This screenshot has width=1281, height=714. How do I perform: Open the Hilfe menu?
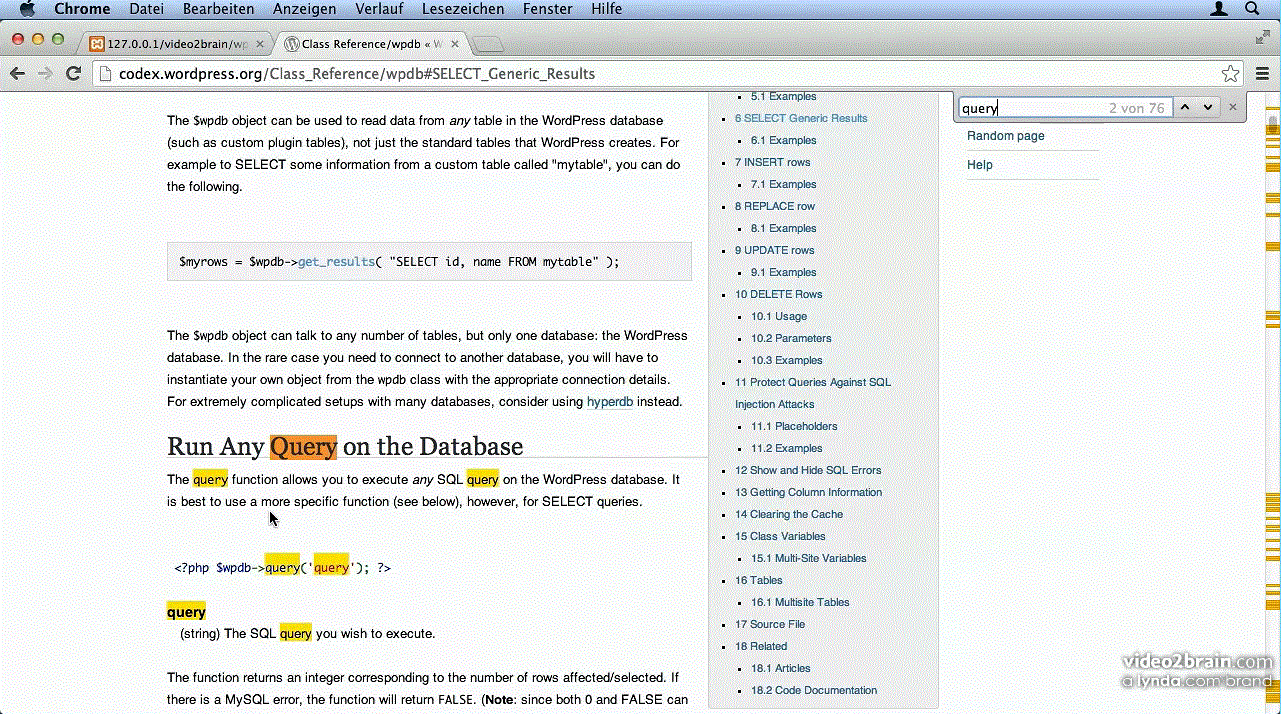point(607,9)
